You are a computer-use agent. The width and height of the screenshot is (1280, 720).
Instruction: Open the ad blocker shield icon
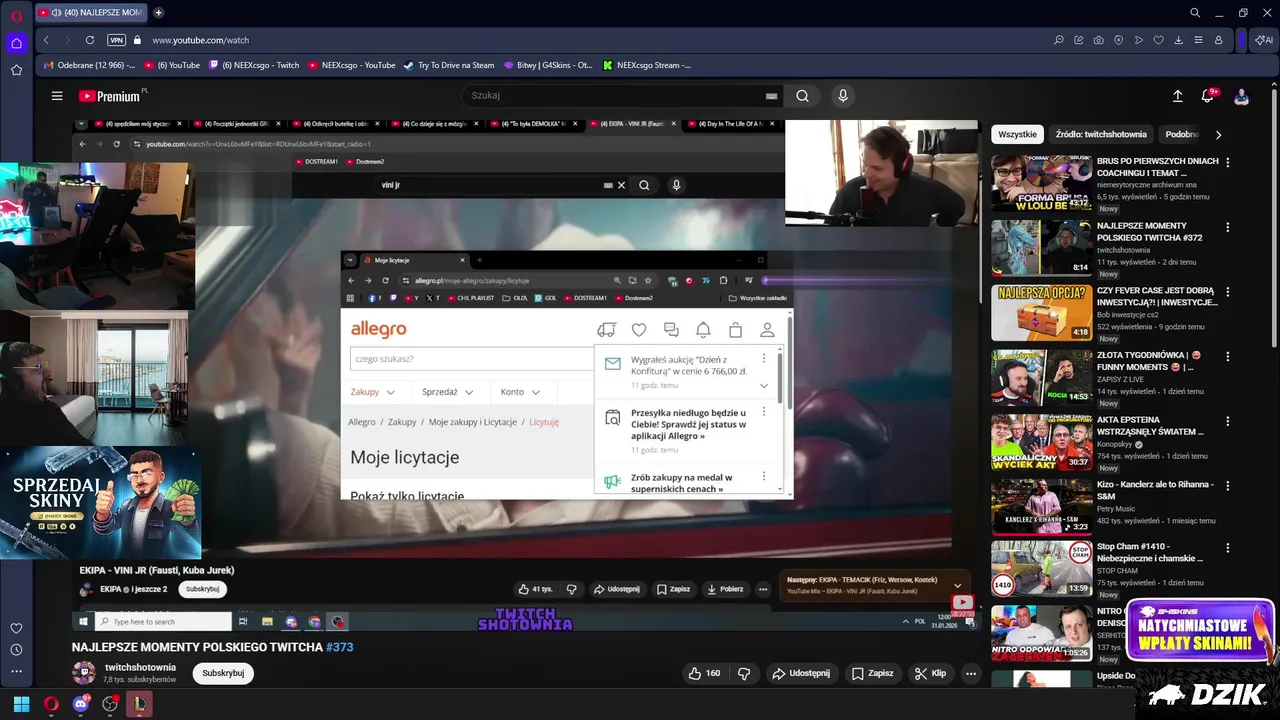(x=1119, y=40)
